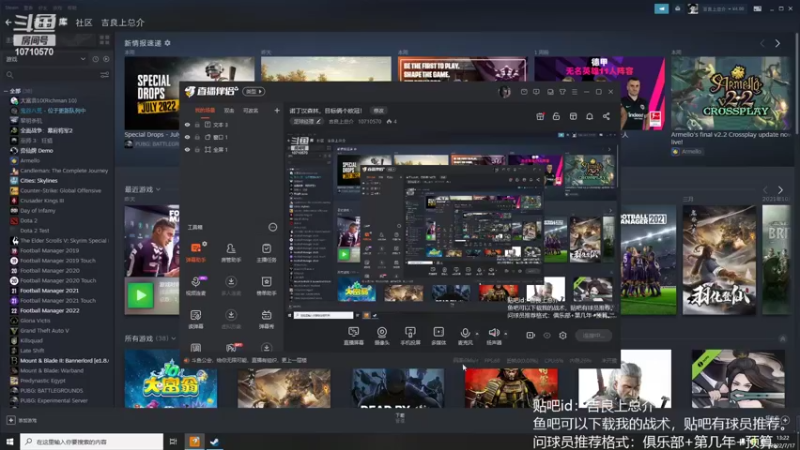Open 弹幕助手 tool in Douyu toolbox
800x450 pixels.
(196, 252)
